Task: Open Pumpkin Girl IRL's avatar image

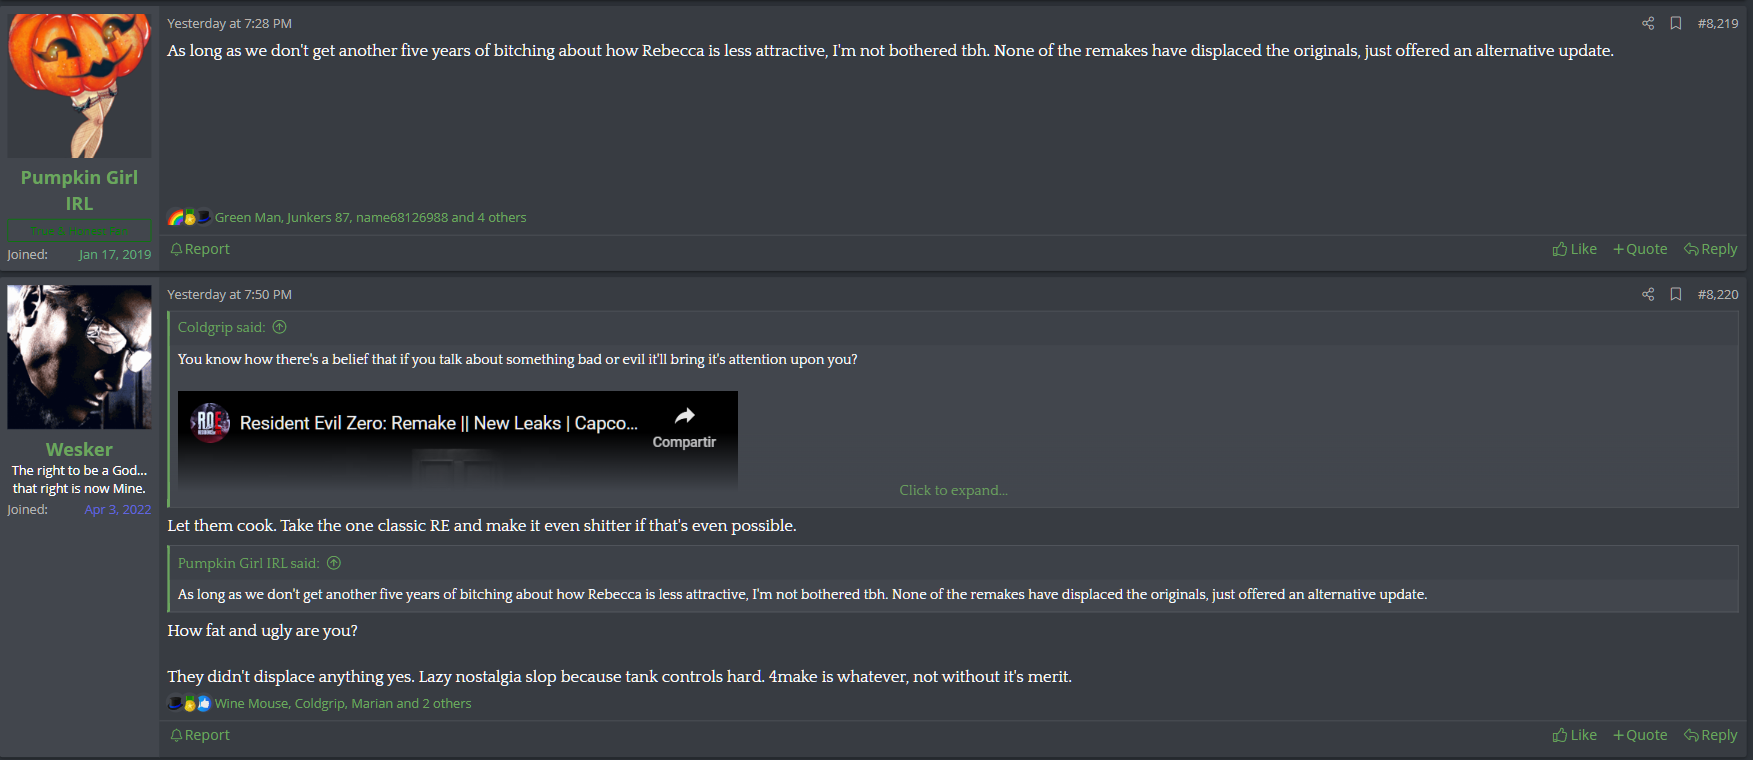Action: click(79, 85)
